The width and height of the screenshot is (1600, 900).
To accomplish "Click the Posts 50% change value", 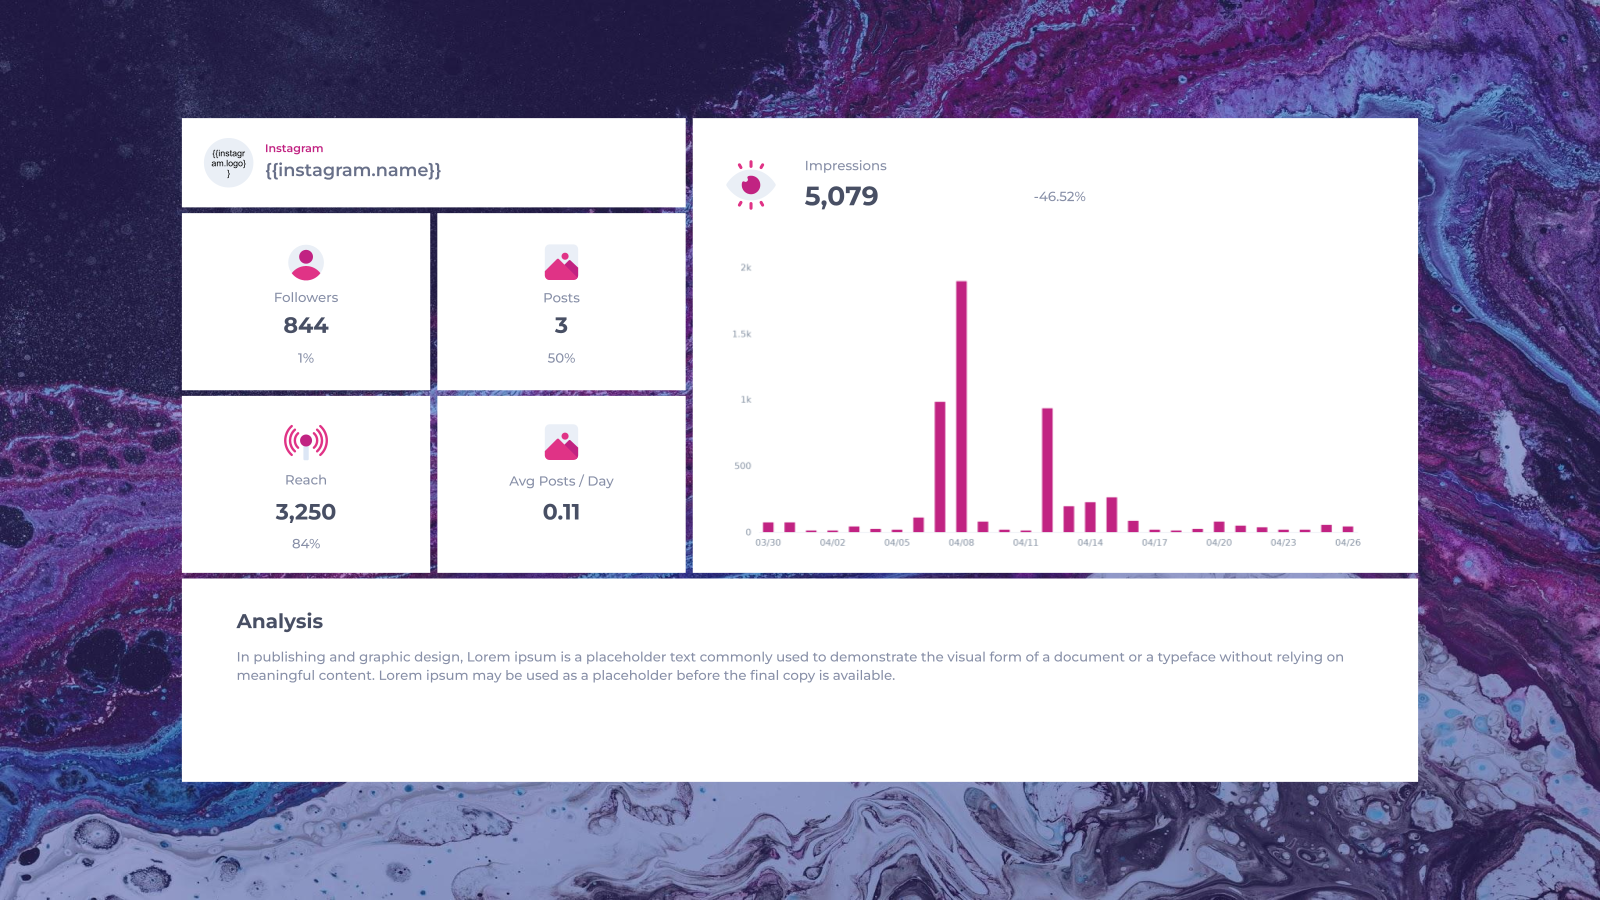I will [561, 358].
